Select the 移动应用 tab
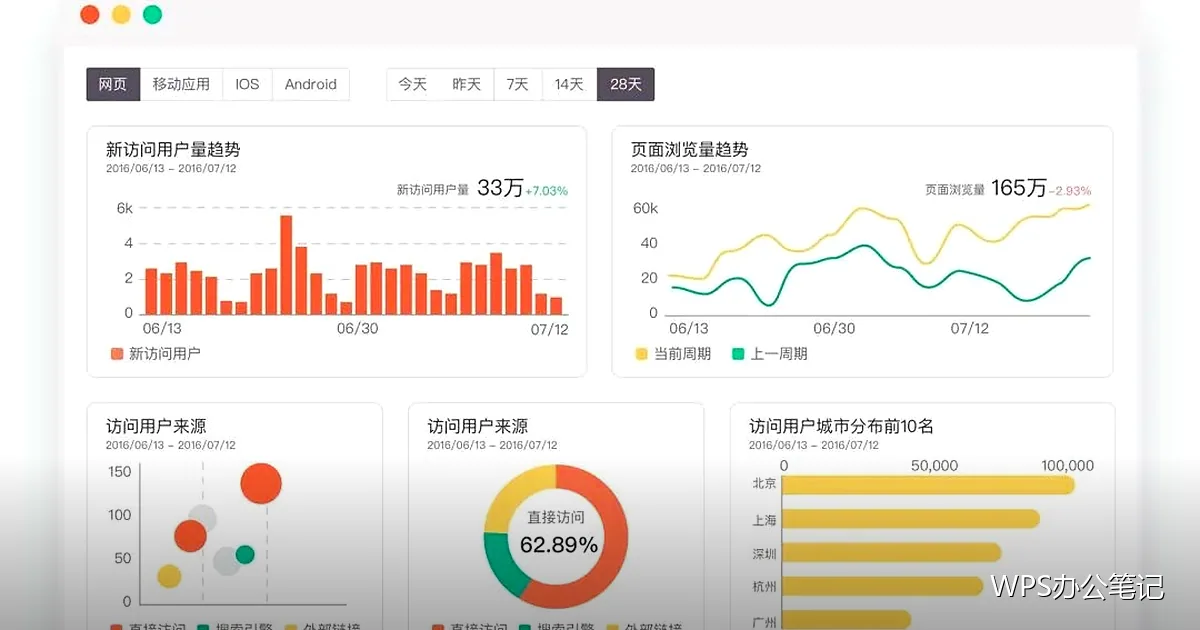Viewport: 1200px width, 630px height. point(181,84)
